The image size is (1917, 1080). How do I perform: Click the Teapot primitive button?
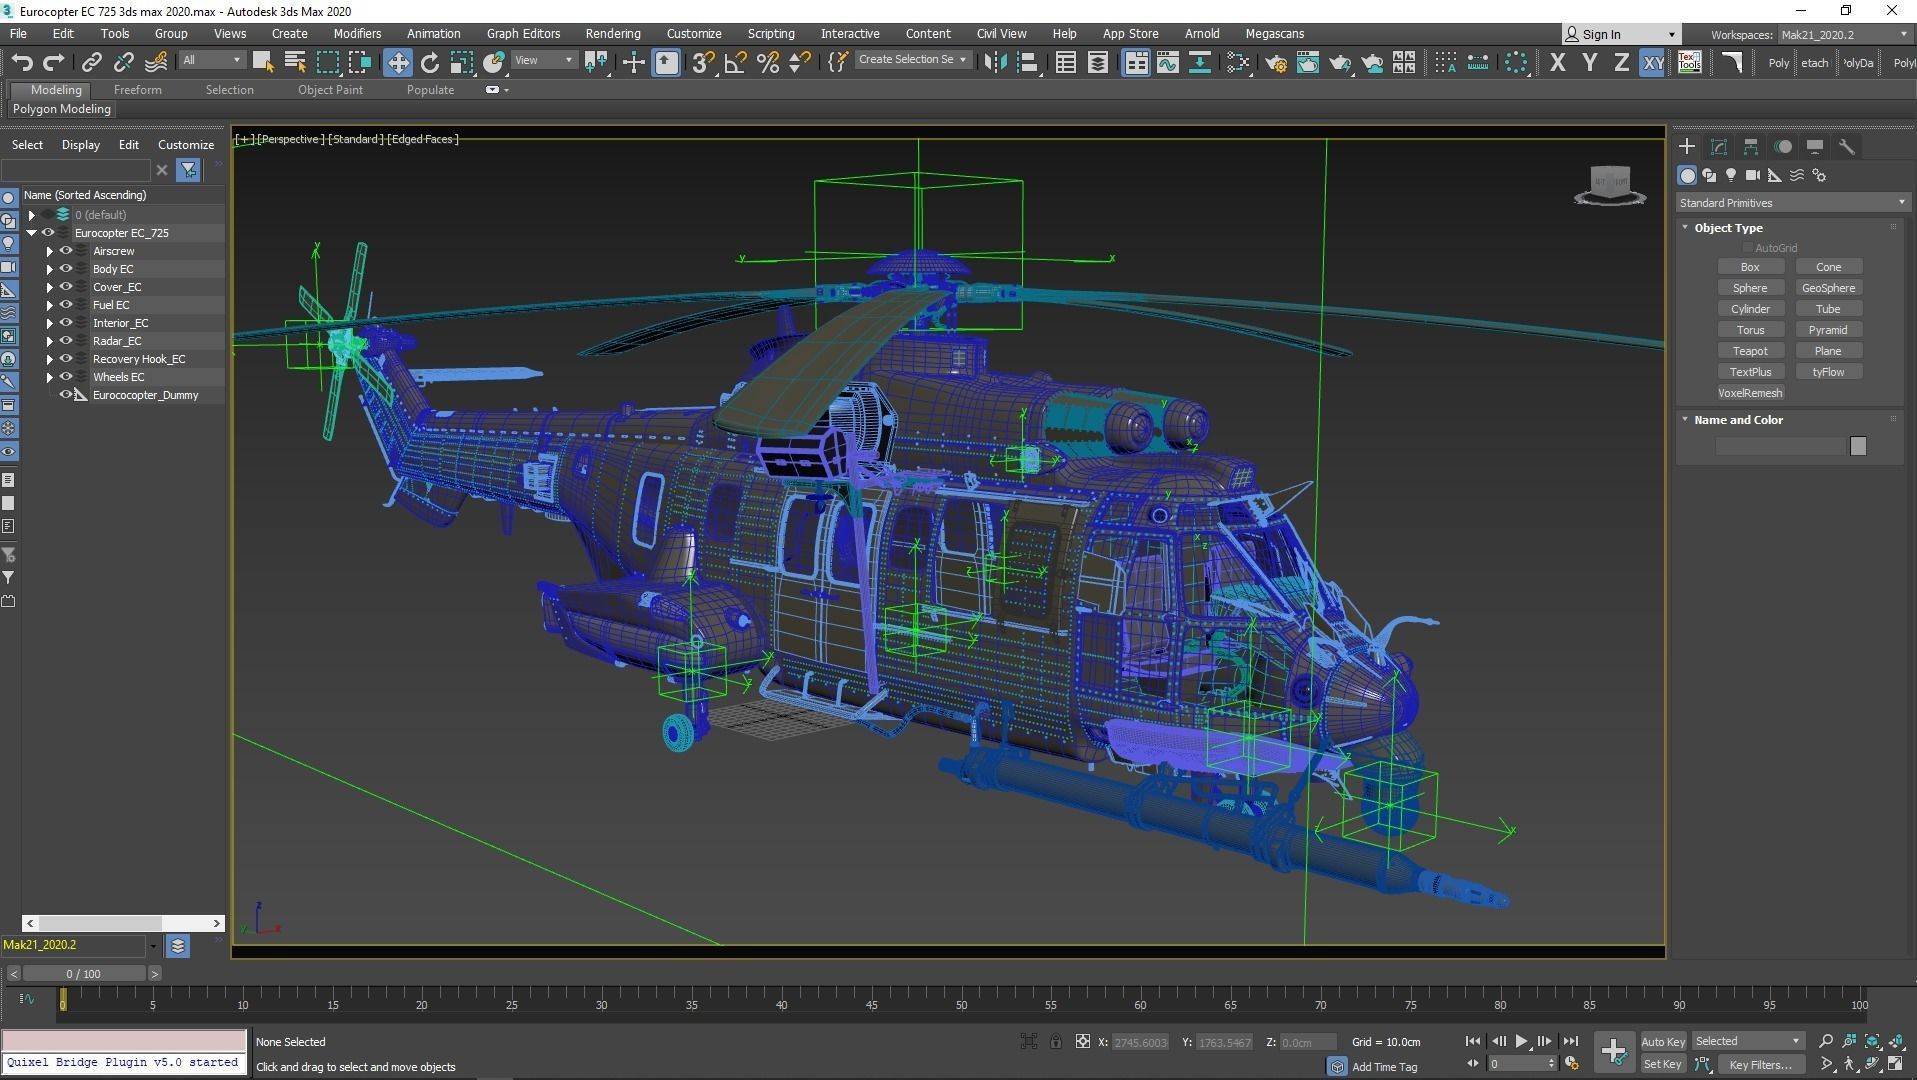point(1750,351)
